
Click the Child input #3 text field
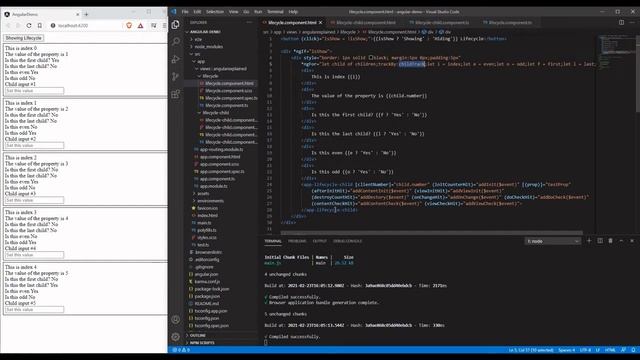34,200
